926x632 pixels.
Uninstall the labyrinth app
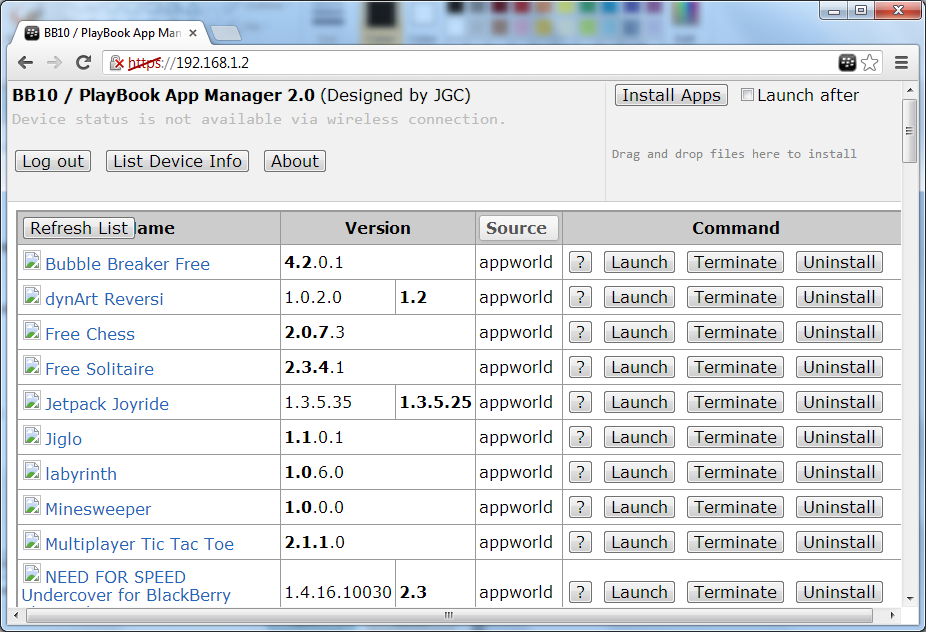[839, 473]
